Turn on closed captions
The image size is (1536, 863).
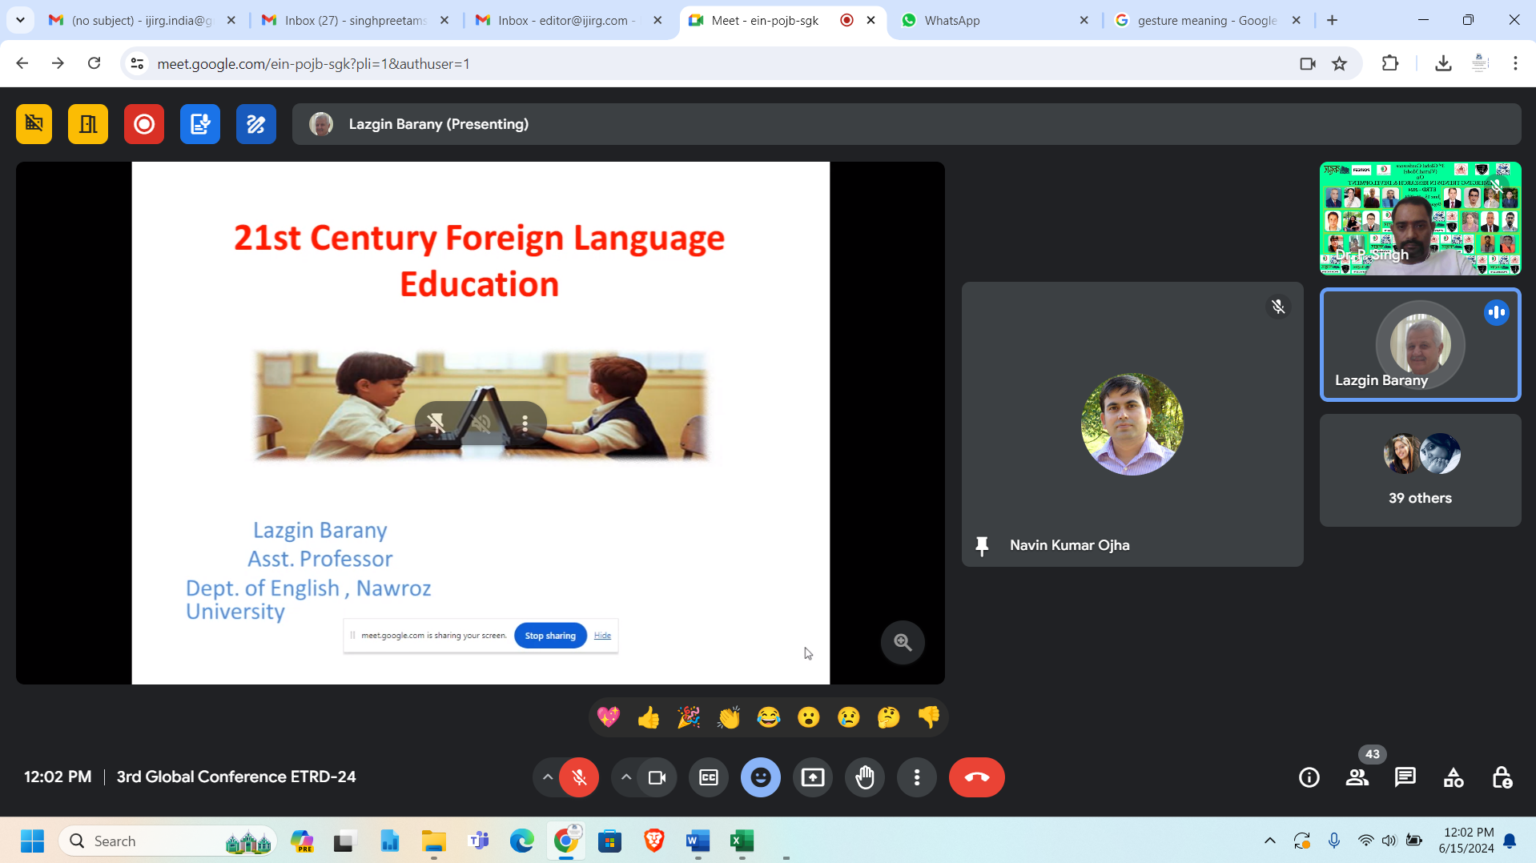pos(708,777)
